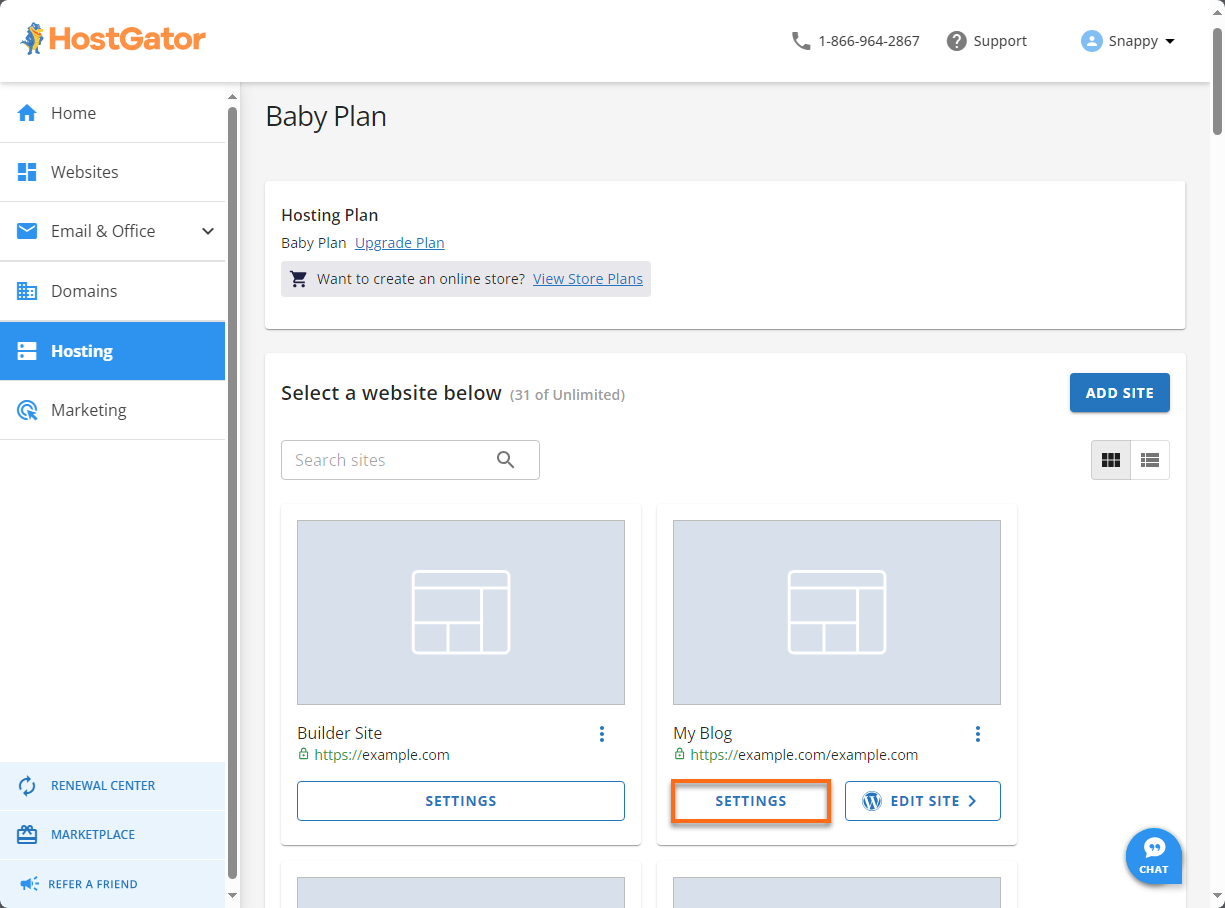Click the Add Site button

tap(1119, 392)
